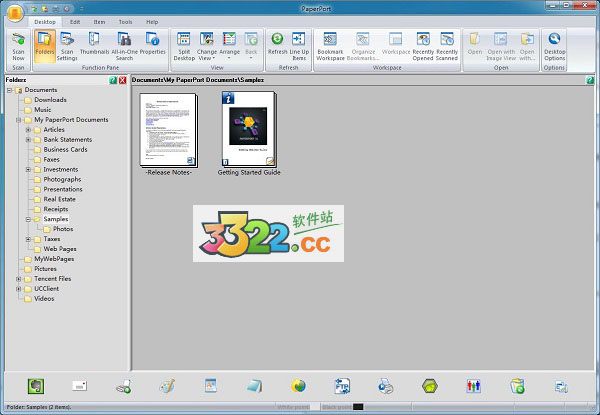The width and height of the screenshot is (600, 415).
Task: Expand the Investments folder in the tree
Action: click(28, 169)
